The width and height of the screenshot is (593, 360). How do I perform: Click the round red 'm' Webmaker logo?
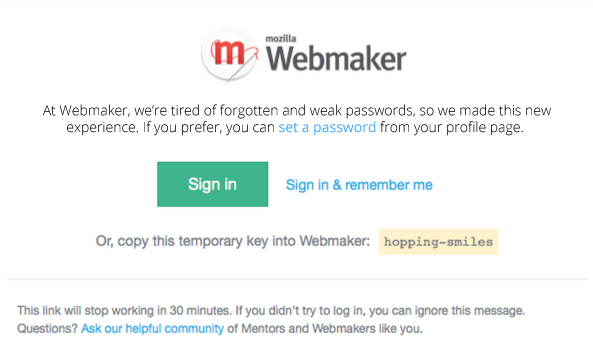click(230, 53)
